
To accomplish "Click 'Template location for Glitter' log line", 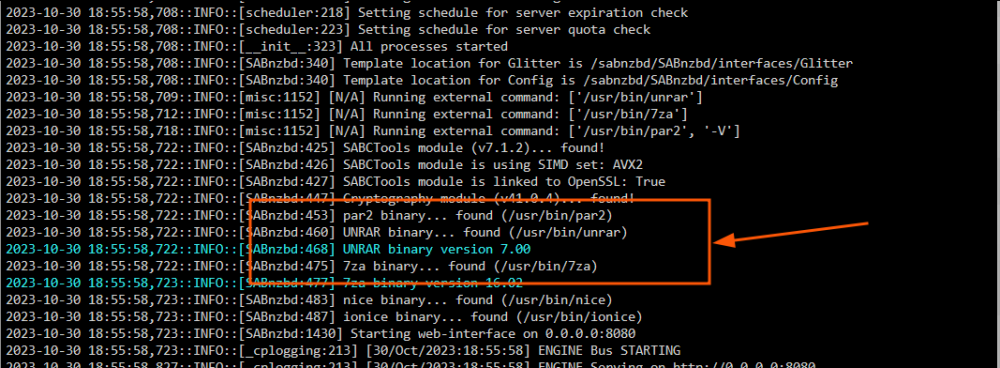I will [x=430, y=64].
